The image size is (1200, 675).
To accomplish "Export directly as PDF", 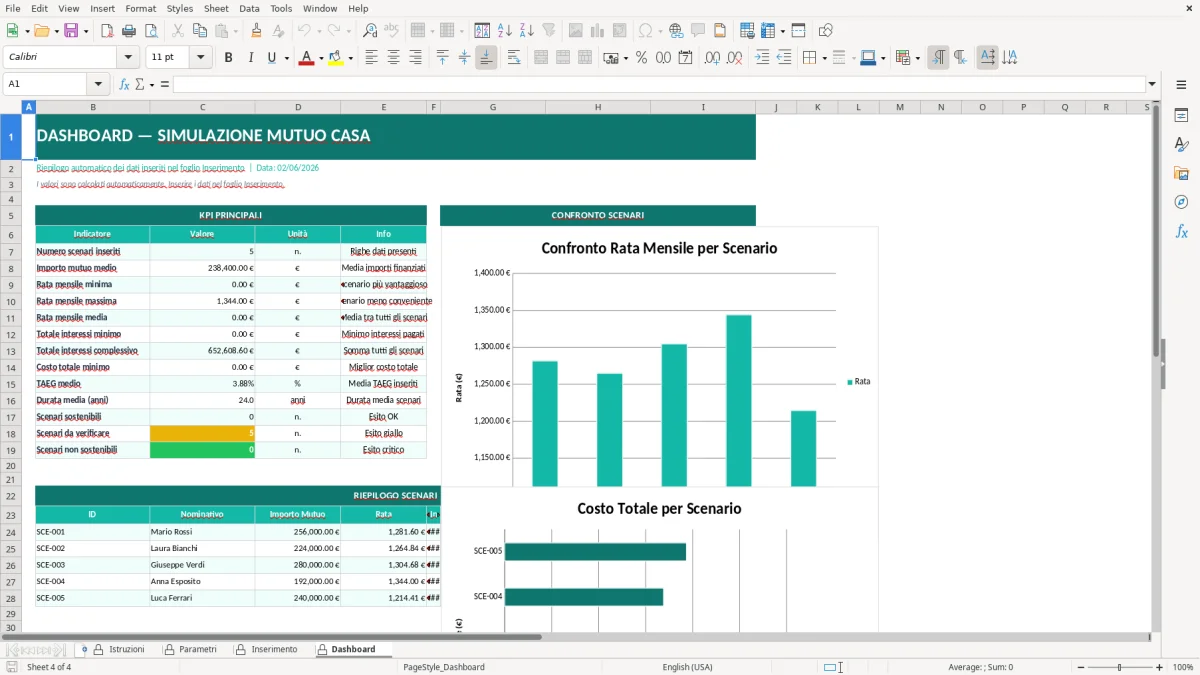I will tap(107, 31).
